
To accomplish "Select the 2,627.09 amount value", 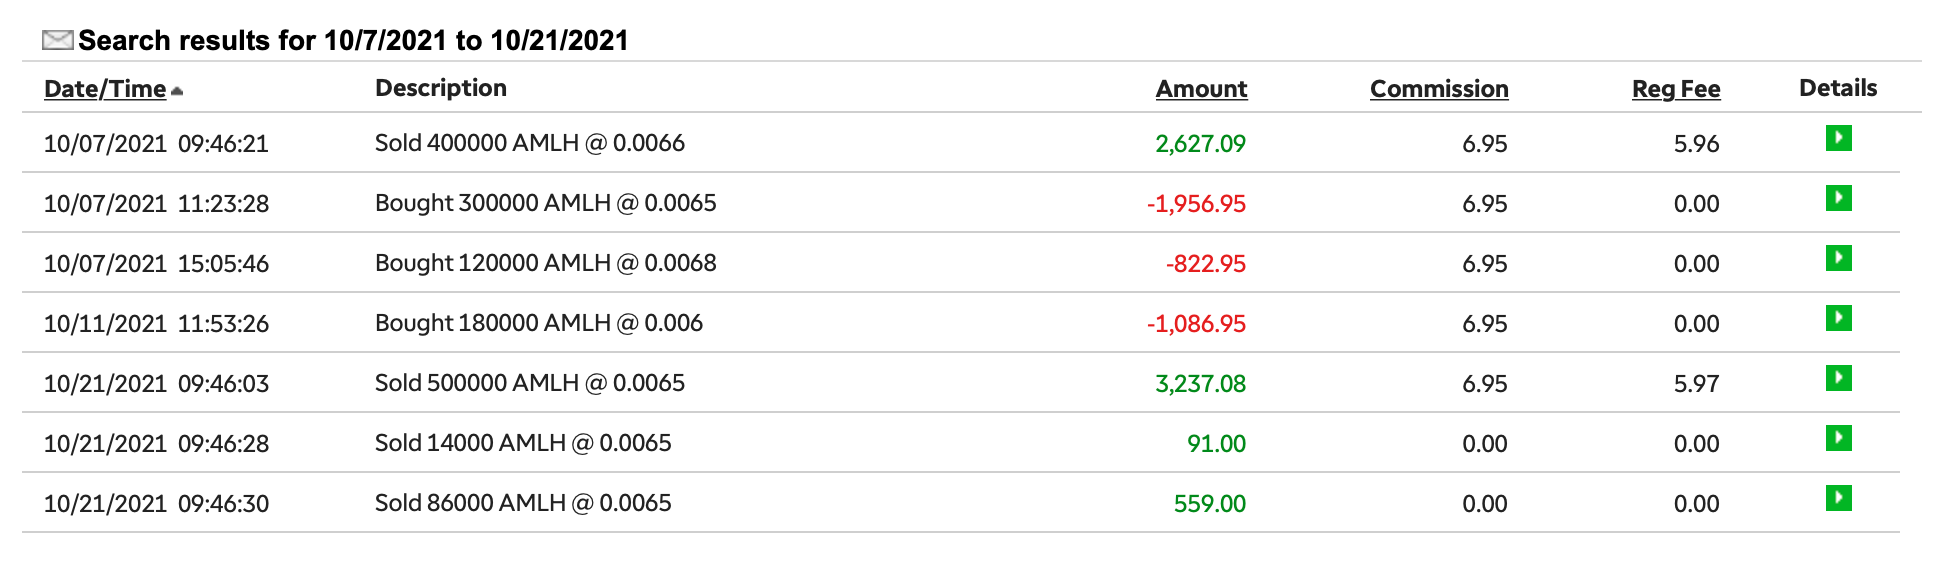I will pos(1200,144).
